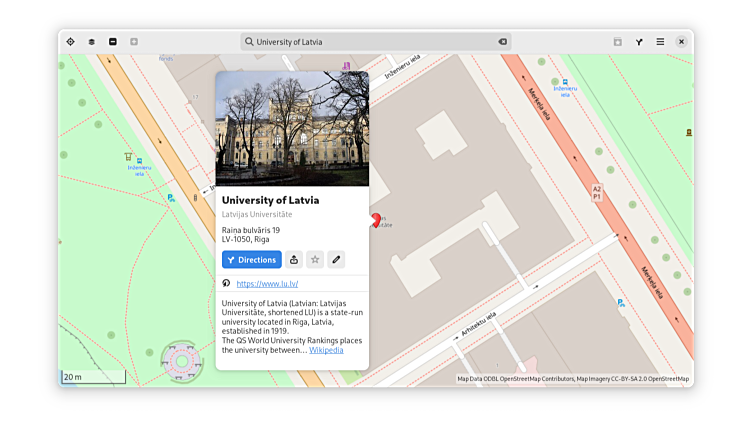Open the favorites list in header

[x=617, y=42]
